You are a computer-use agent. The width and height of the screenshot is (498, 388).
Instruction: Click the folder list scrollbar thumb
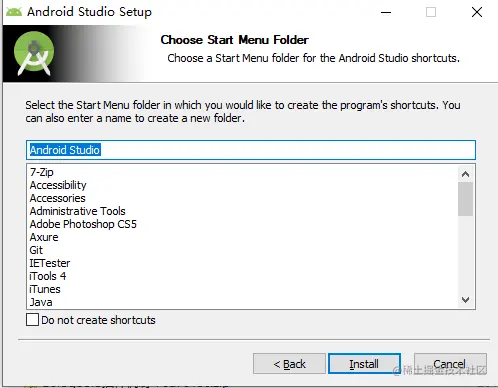465,199
